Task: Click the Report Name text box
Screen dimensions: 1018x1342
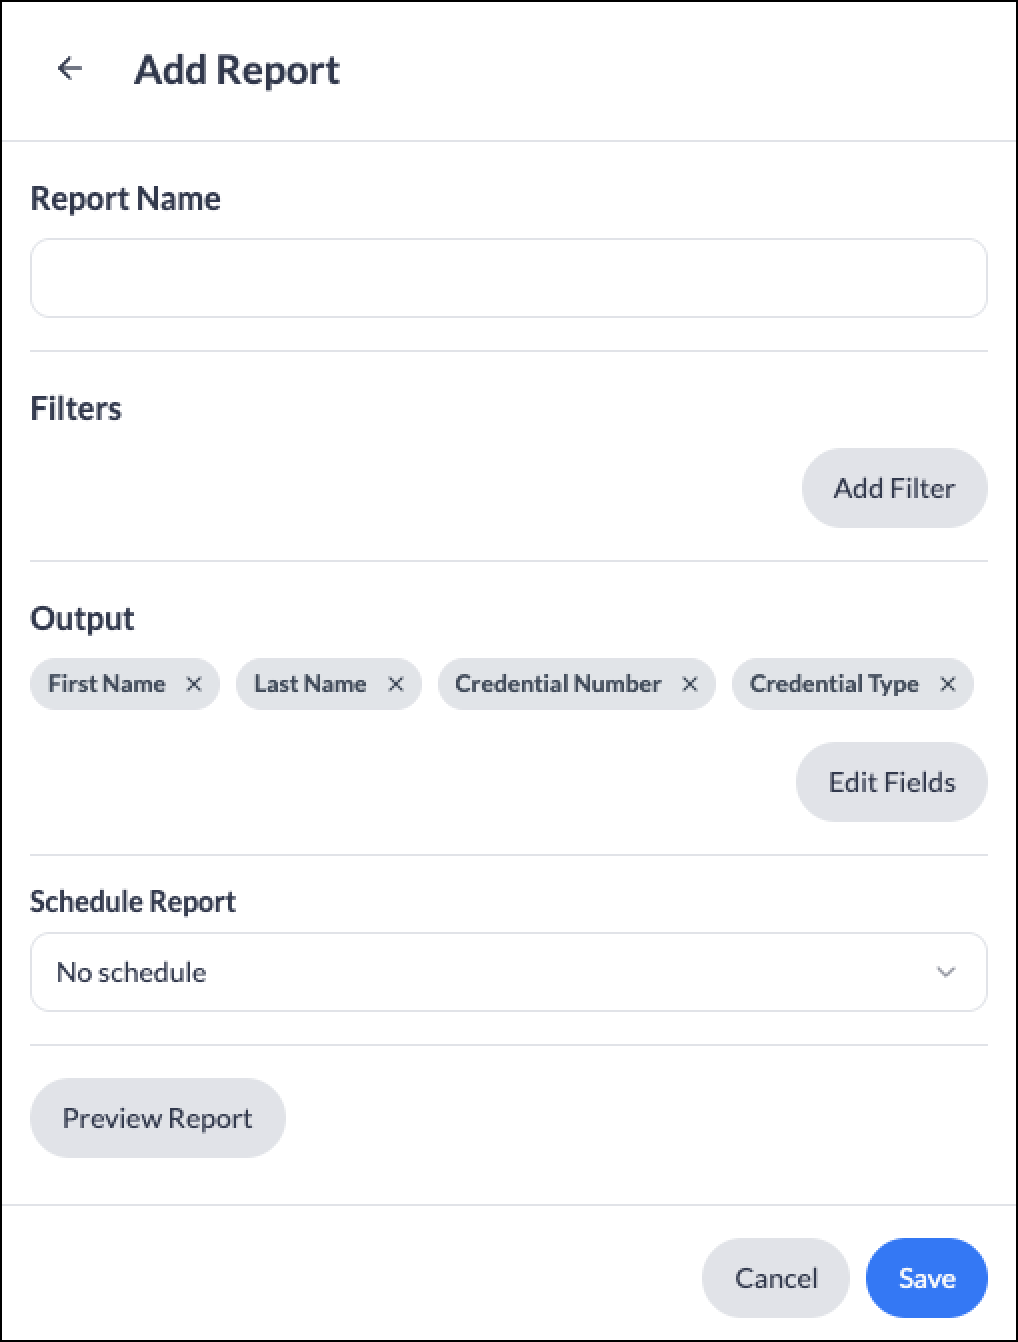Action: [x=509, y=278]
